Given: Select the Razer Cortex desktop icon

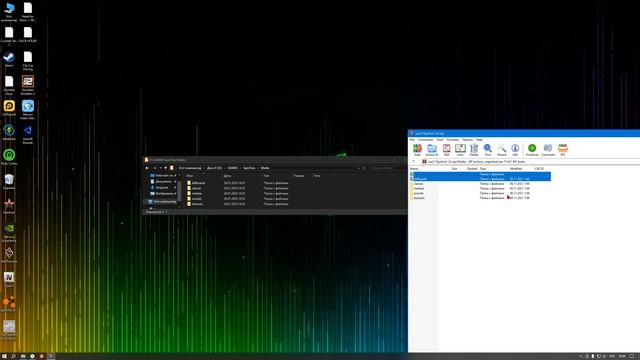Looking at the screenshot, I should [9, 157].
